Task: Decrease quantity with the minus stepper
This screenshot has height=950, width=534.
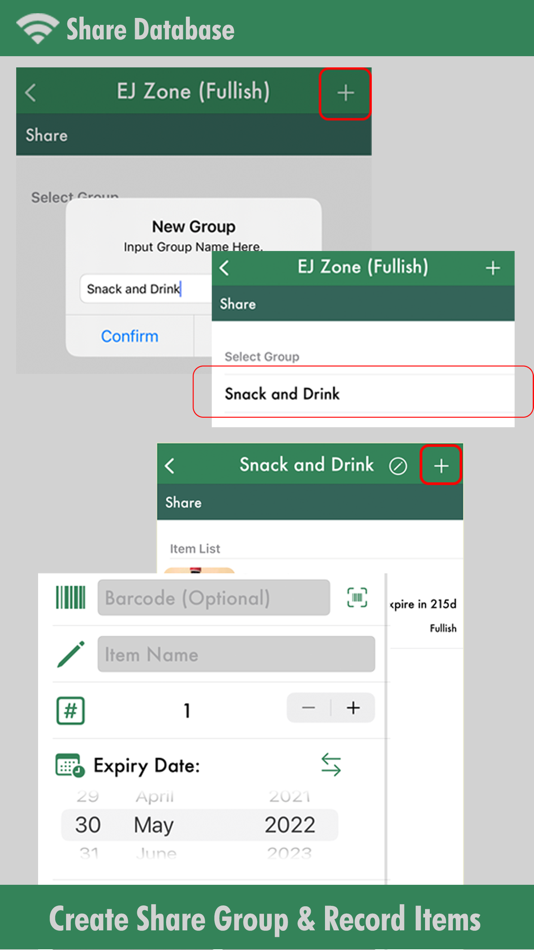Action: [x=309, y=708]
